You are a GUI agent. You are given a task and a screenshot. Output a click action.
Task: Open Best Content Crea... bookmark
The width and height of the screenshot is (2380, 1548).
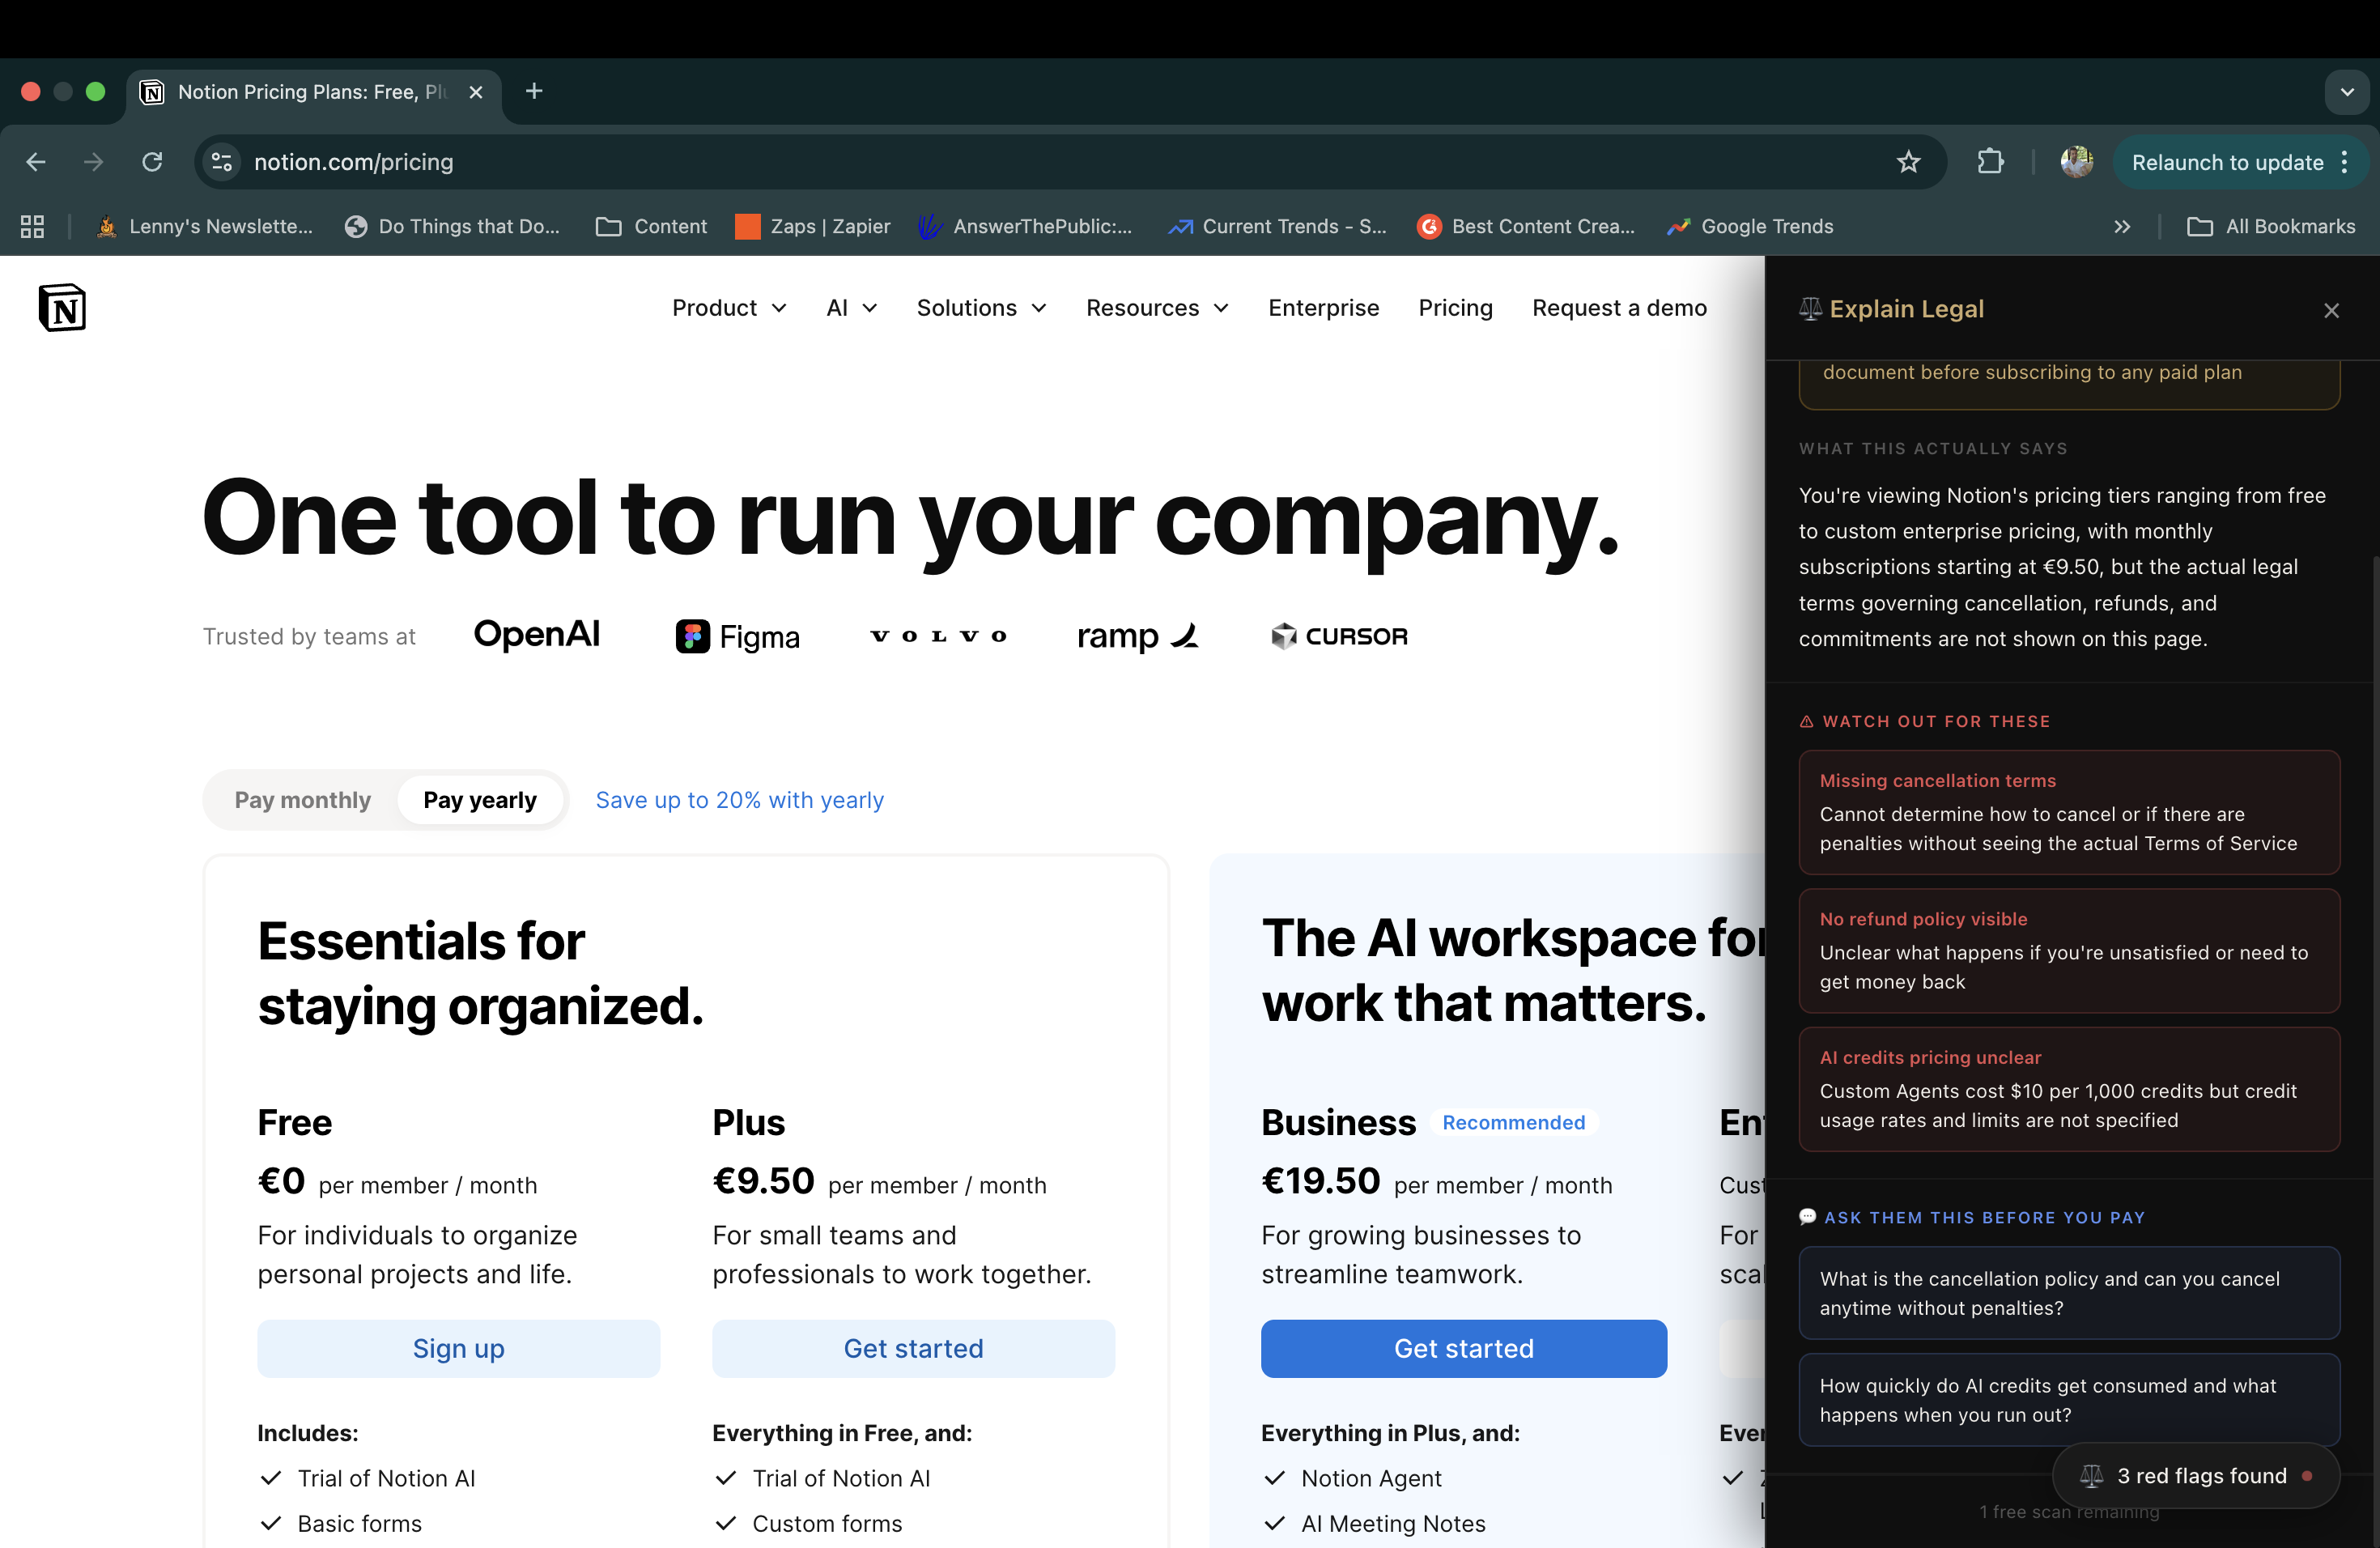1526,227
